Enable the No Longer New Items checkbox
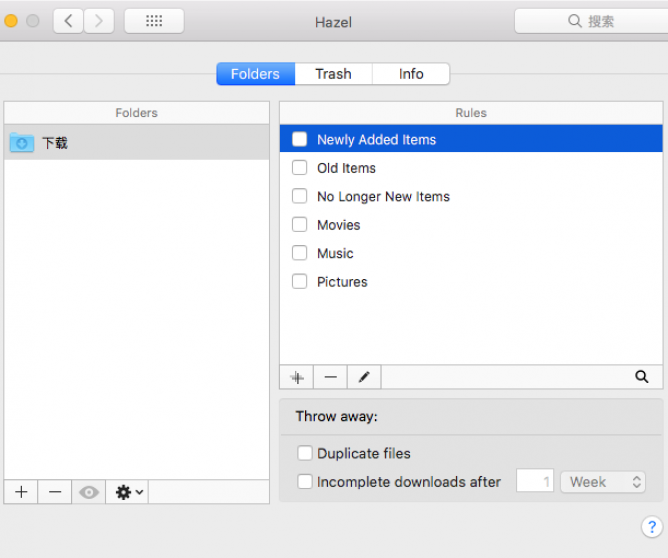 (x=299, y=196)
